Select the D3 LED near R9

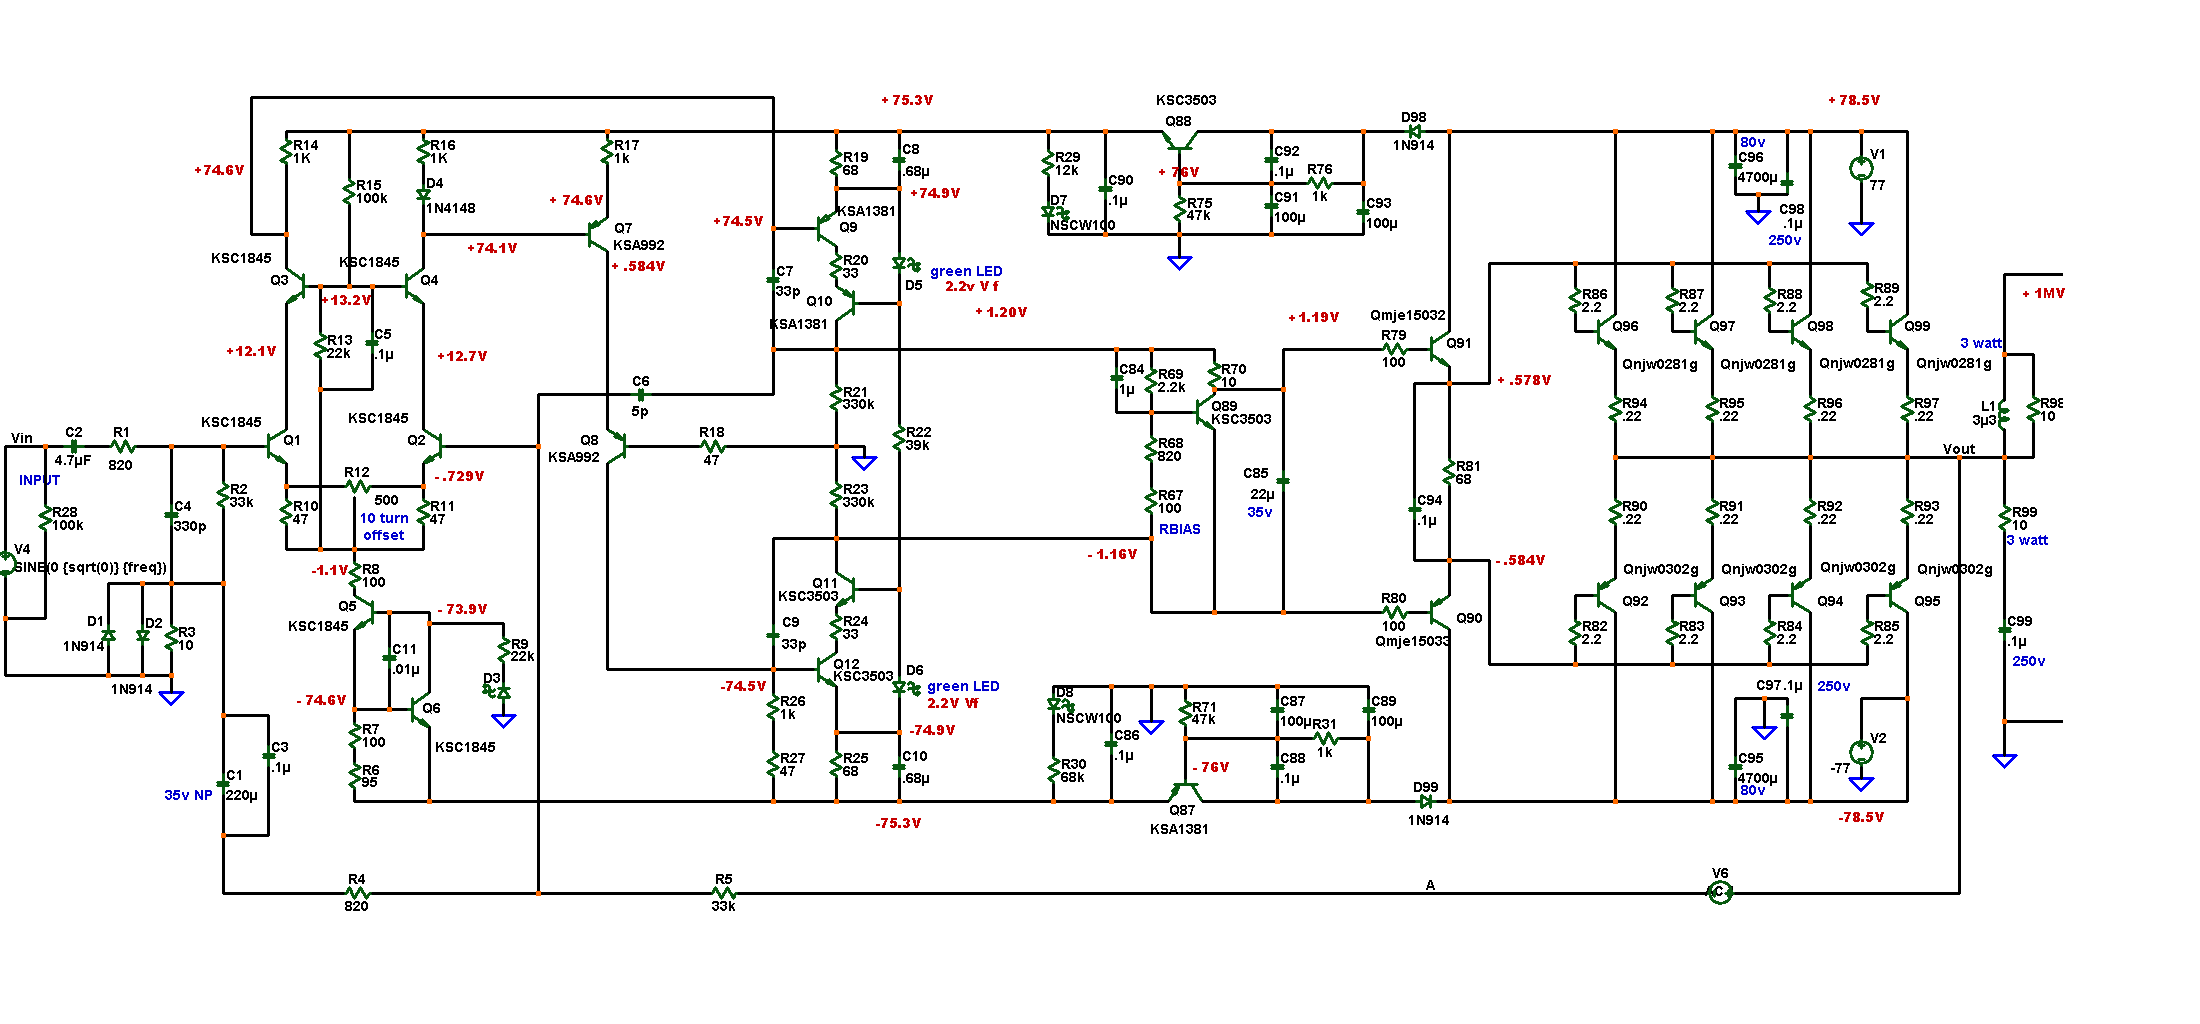click(497, 691)
